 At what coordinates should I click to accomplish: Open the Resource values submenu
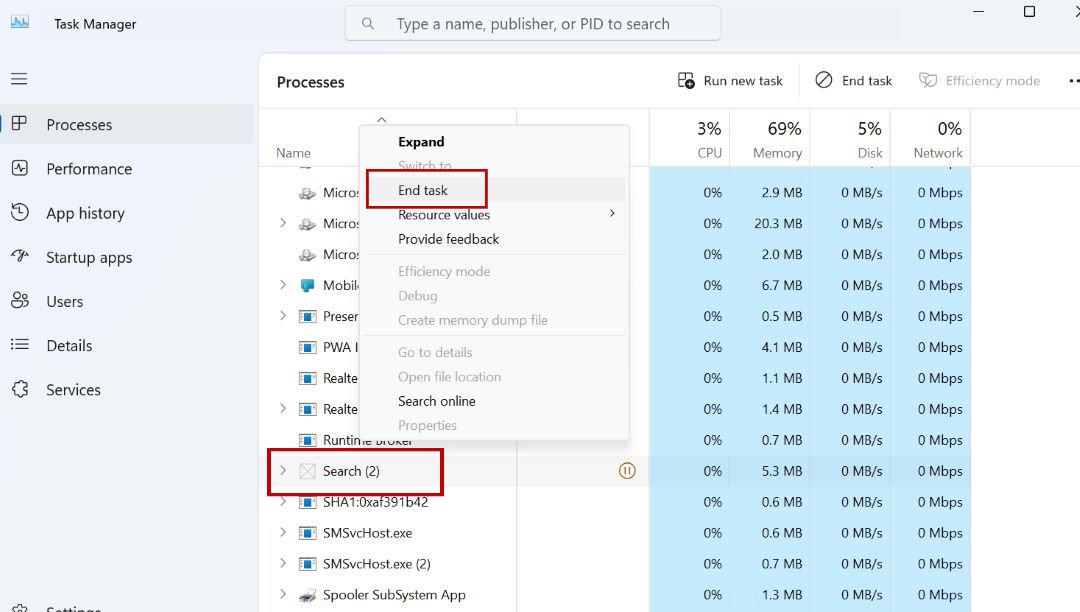[442, 214]
